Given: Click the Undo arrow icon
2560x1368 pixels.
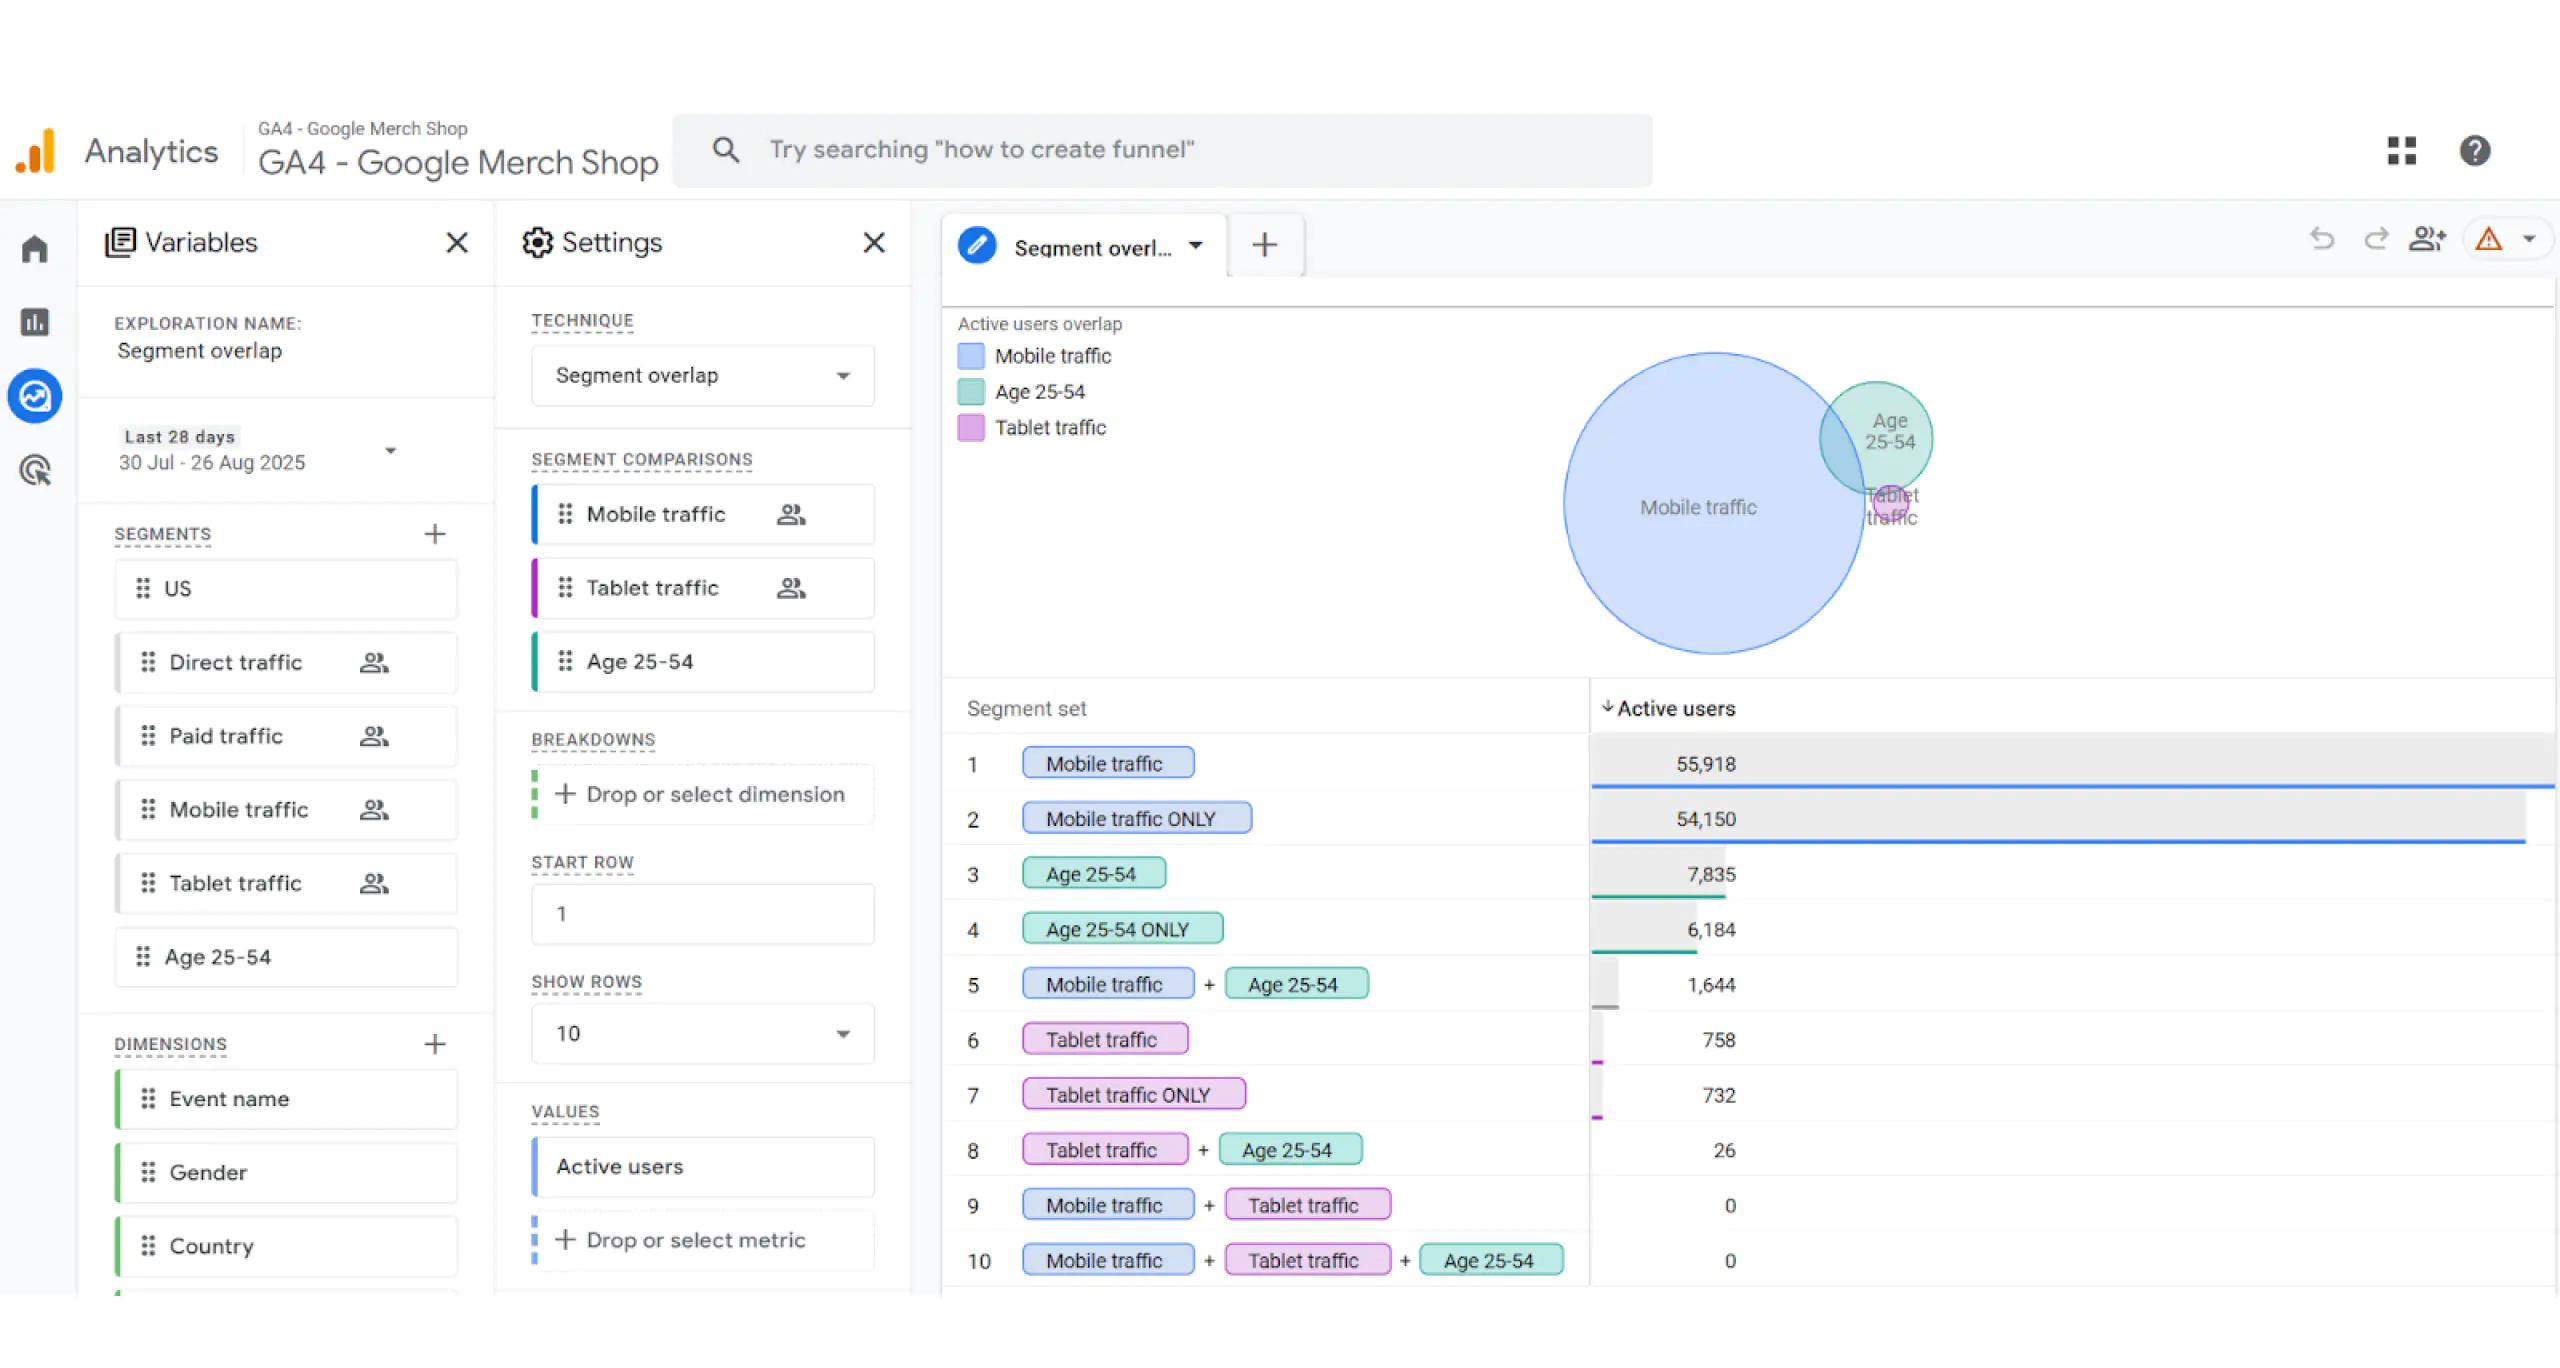Looking at the screenshot, I should pos(2322,238).
